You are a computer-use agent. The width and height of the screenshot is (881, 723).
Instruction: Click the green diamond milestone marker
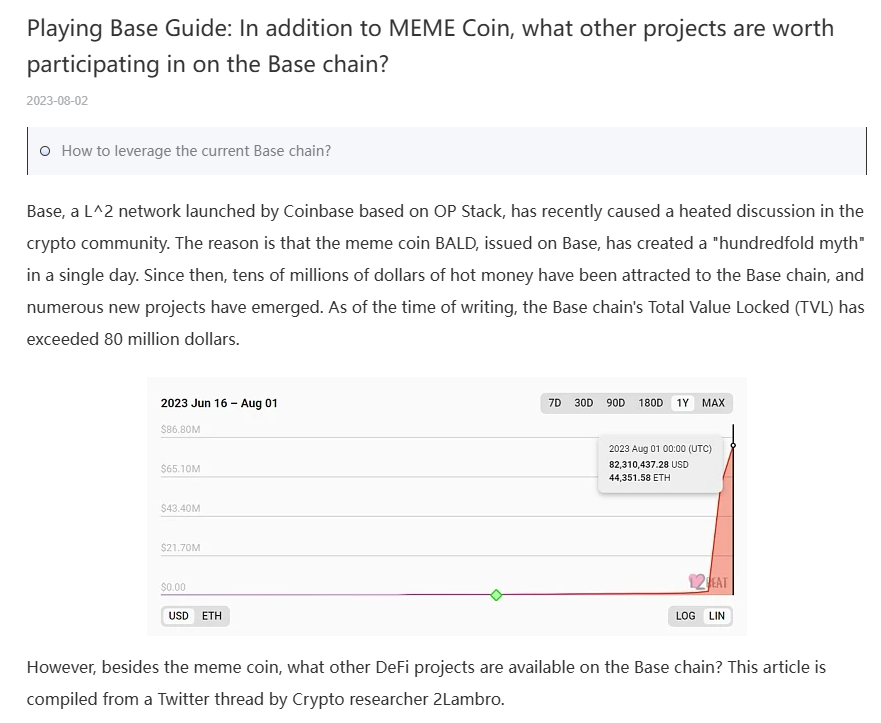pos(496,595)
